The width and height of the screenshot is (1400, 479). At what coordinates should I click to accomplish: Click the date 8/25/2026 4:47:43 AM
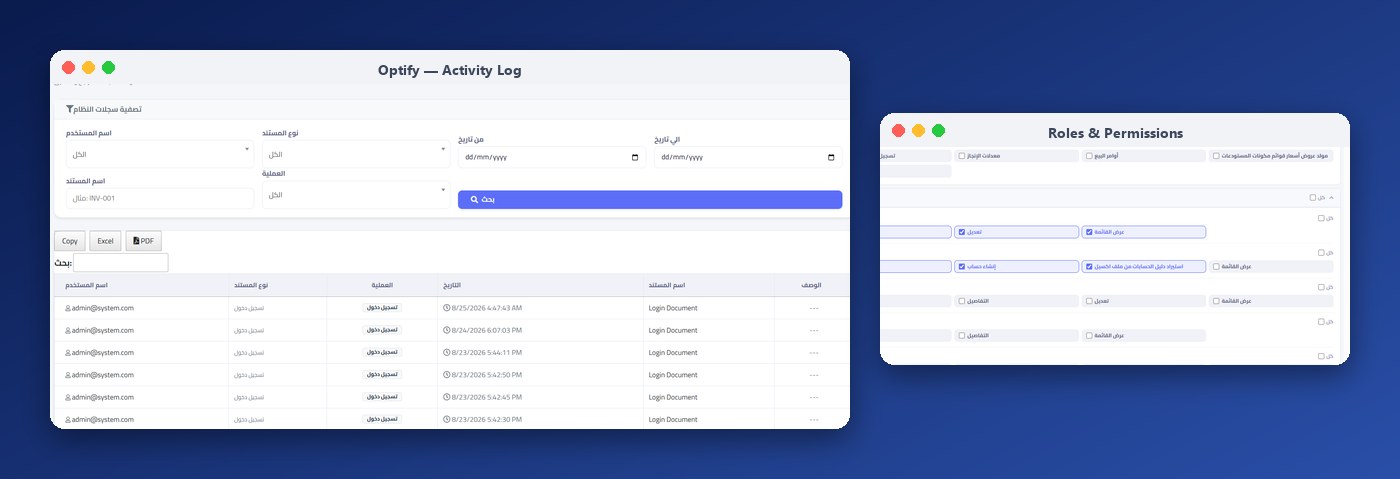pos(486,308)
